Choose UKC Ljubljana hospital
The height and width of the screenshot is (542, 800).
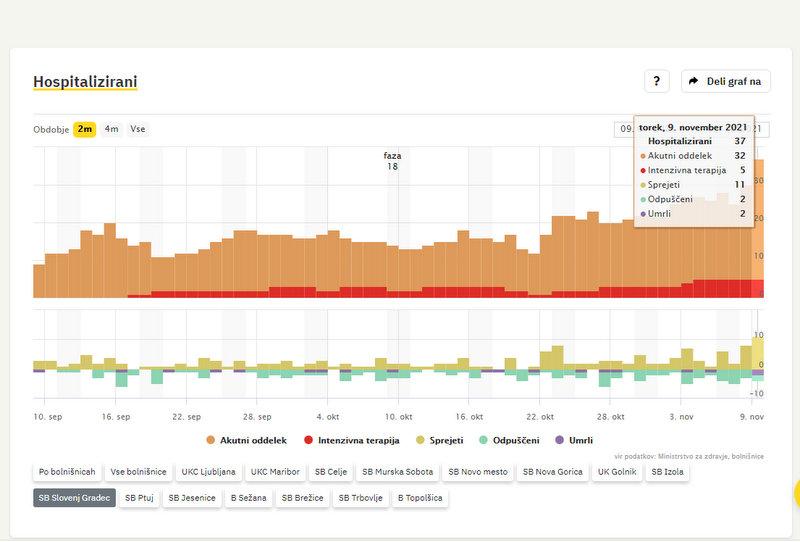pyautogui.click(x=208, y=471)
